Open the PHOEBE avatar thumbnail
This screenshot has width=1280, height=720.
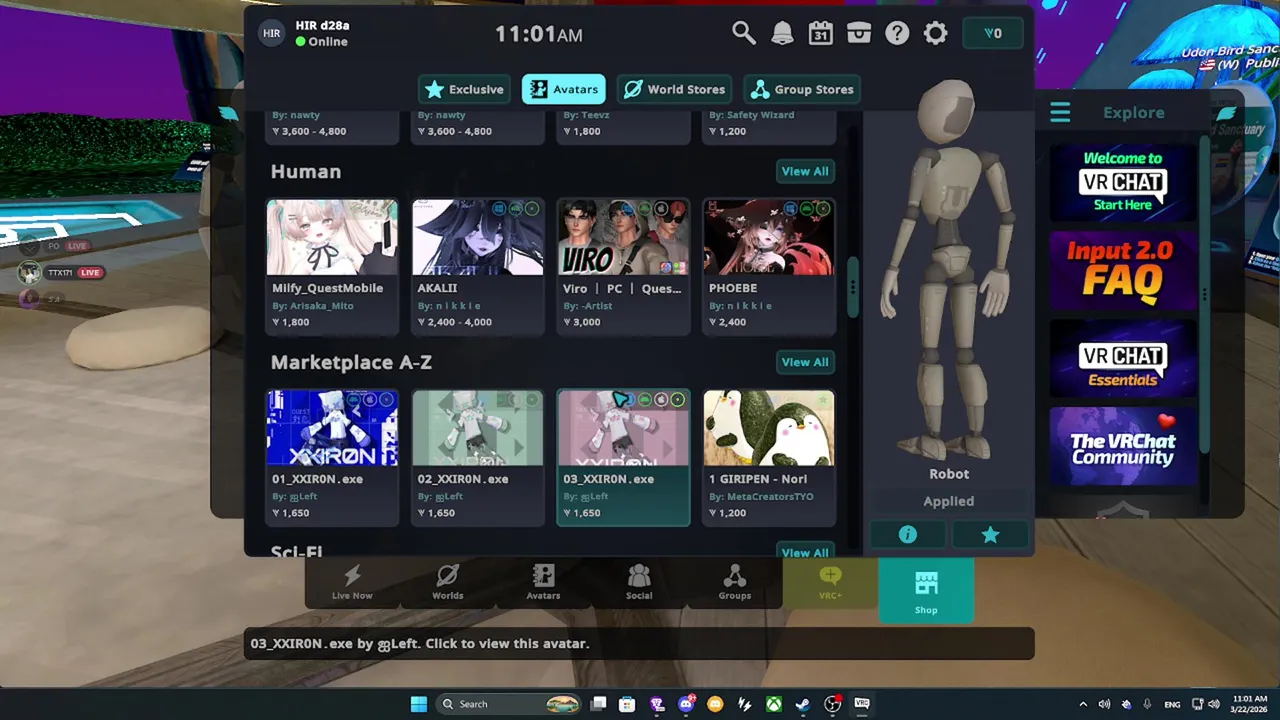(x=769, y=237)
